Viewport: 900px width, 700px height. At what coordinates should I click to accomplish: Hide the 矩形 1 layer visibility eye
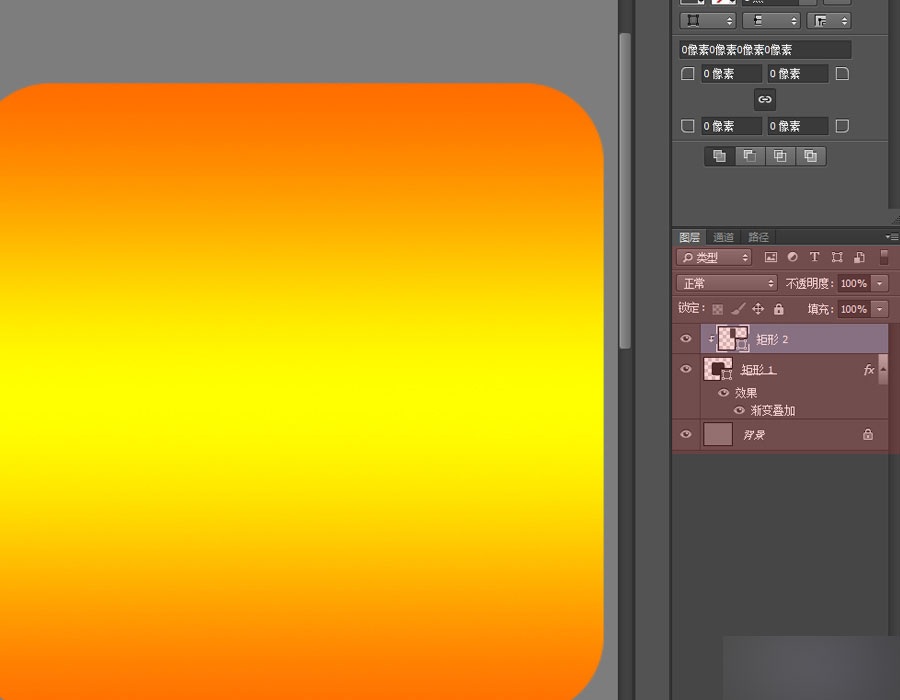[x=685, y=369]
